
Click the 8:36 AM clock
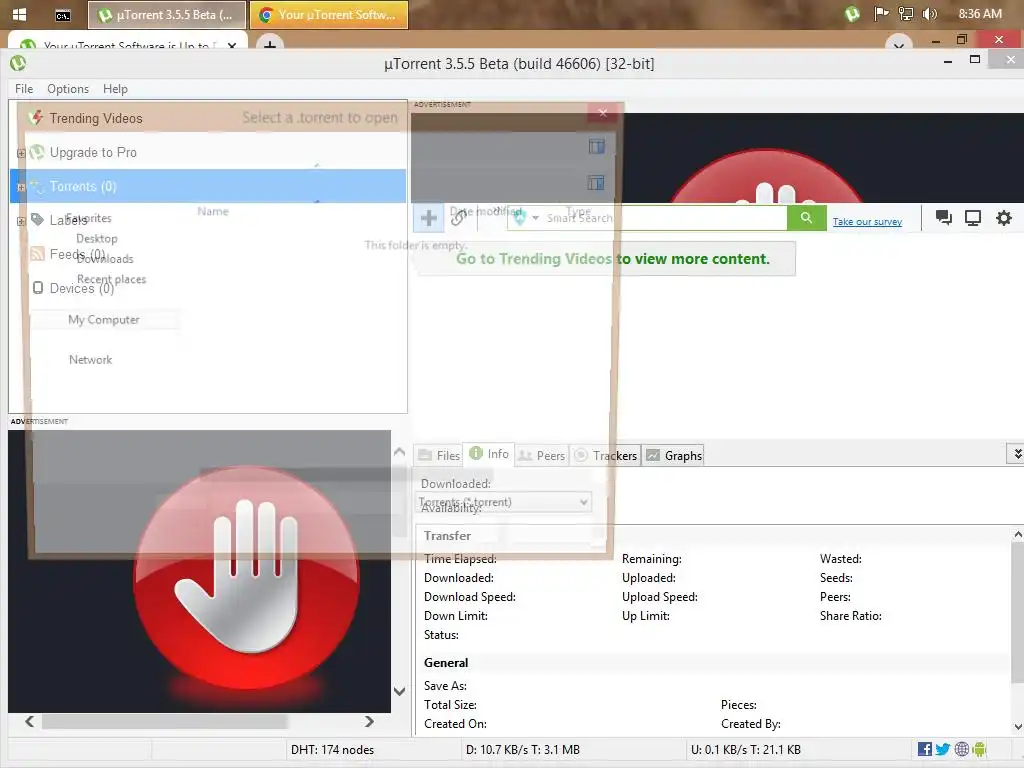coord(980,14)
